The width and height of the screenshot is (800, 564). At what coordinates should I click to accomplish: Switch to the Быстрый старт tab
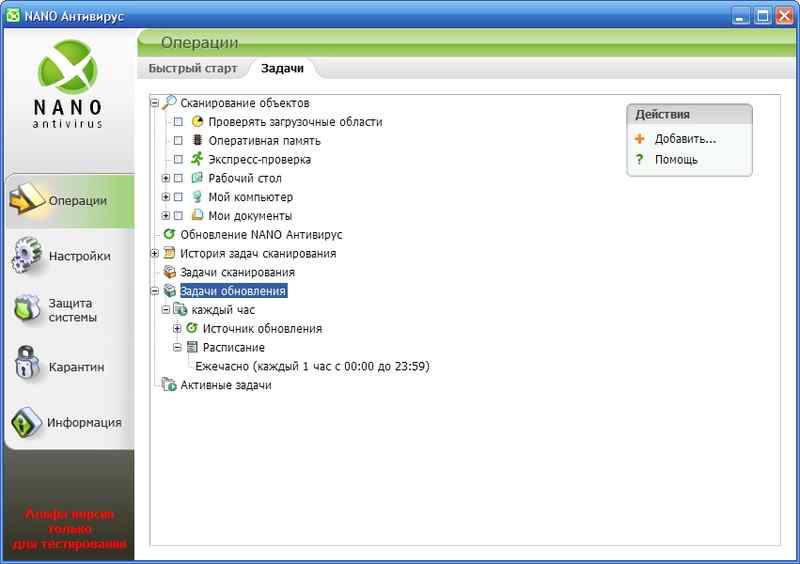coord(193,68)
